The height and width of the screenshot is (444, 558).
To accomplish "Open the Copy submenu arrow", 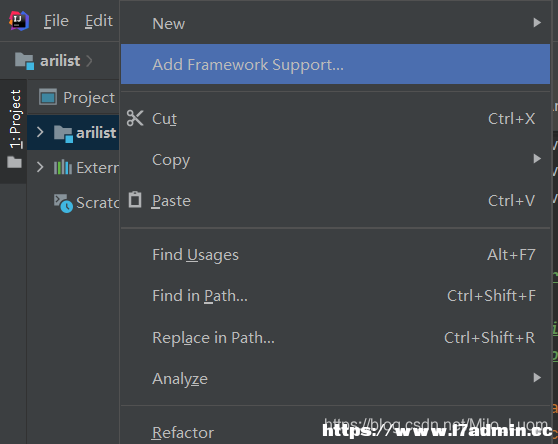I will 537,159.
